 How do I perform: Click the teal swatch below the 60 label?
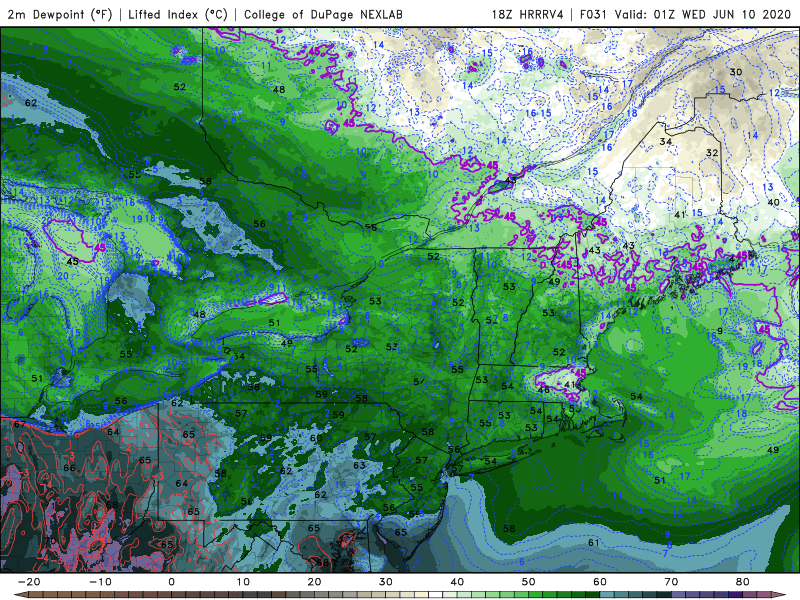(607, 595)
